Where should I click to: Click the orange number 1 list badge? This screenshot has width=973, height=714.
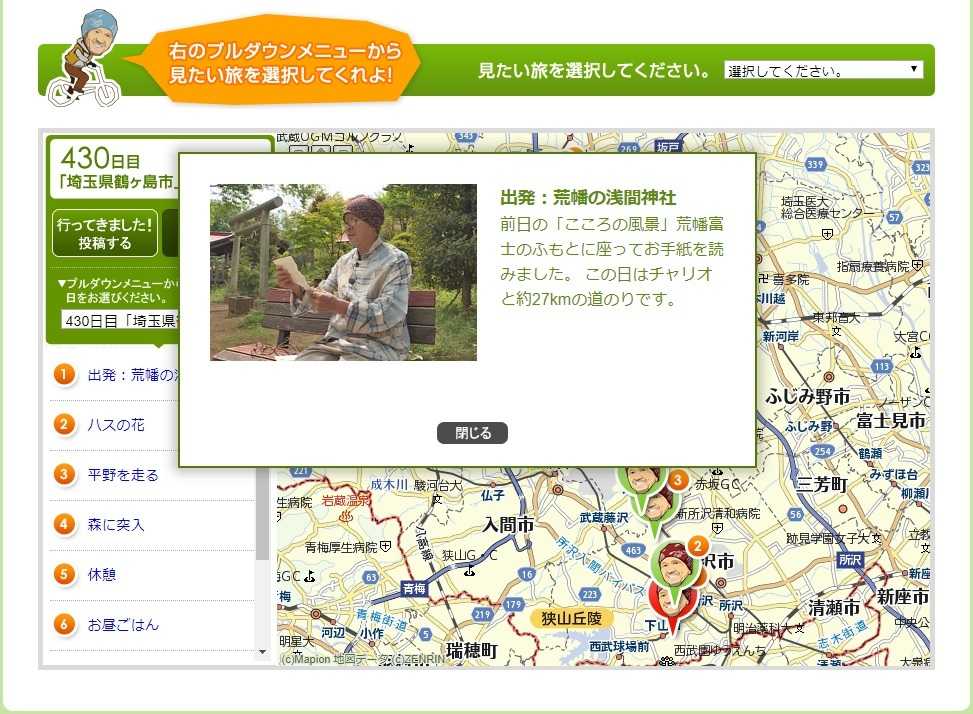65,374
